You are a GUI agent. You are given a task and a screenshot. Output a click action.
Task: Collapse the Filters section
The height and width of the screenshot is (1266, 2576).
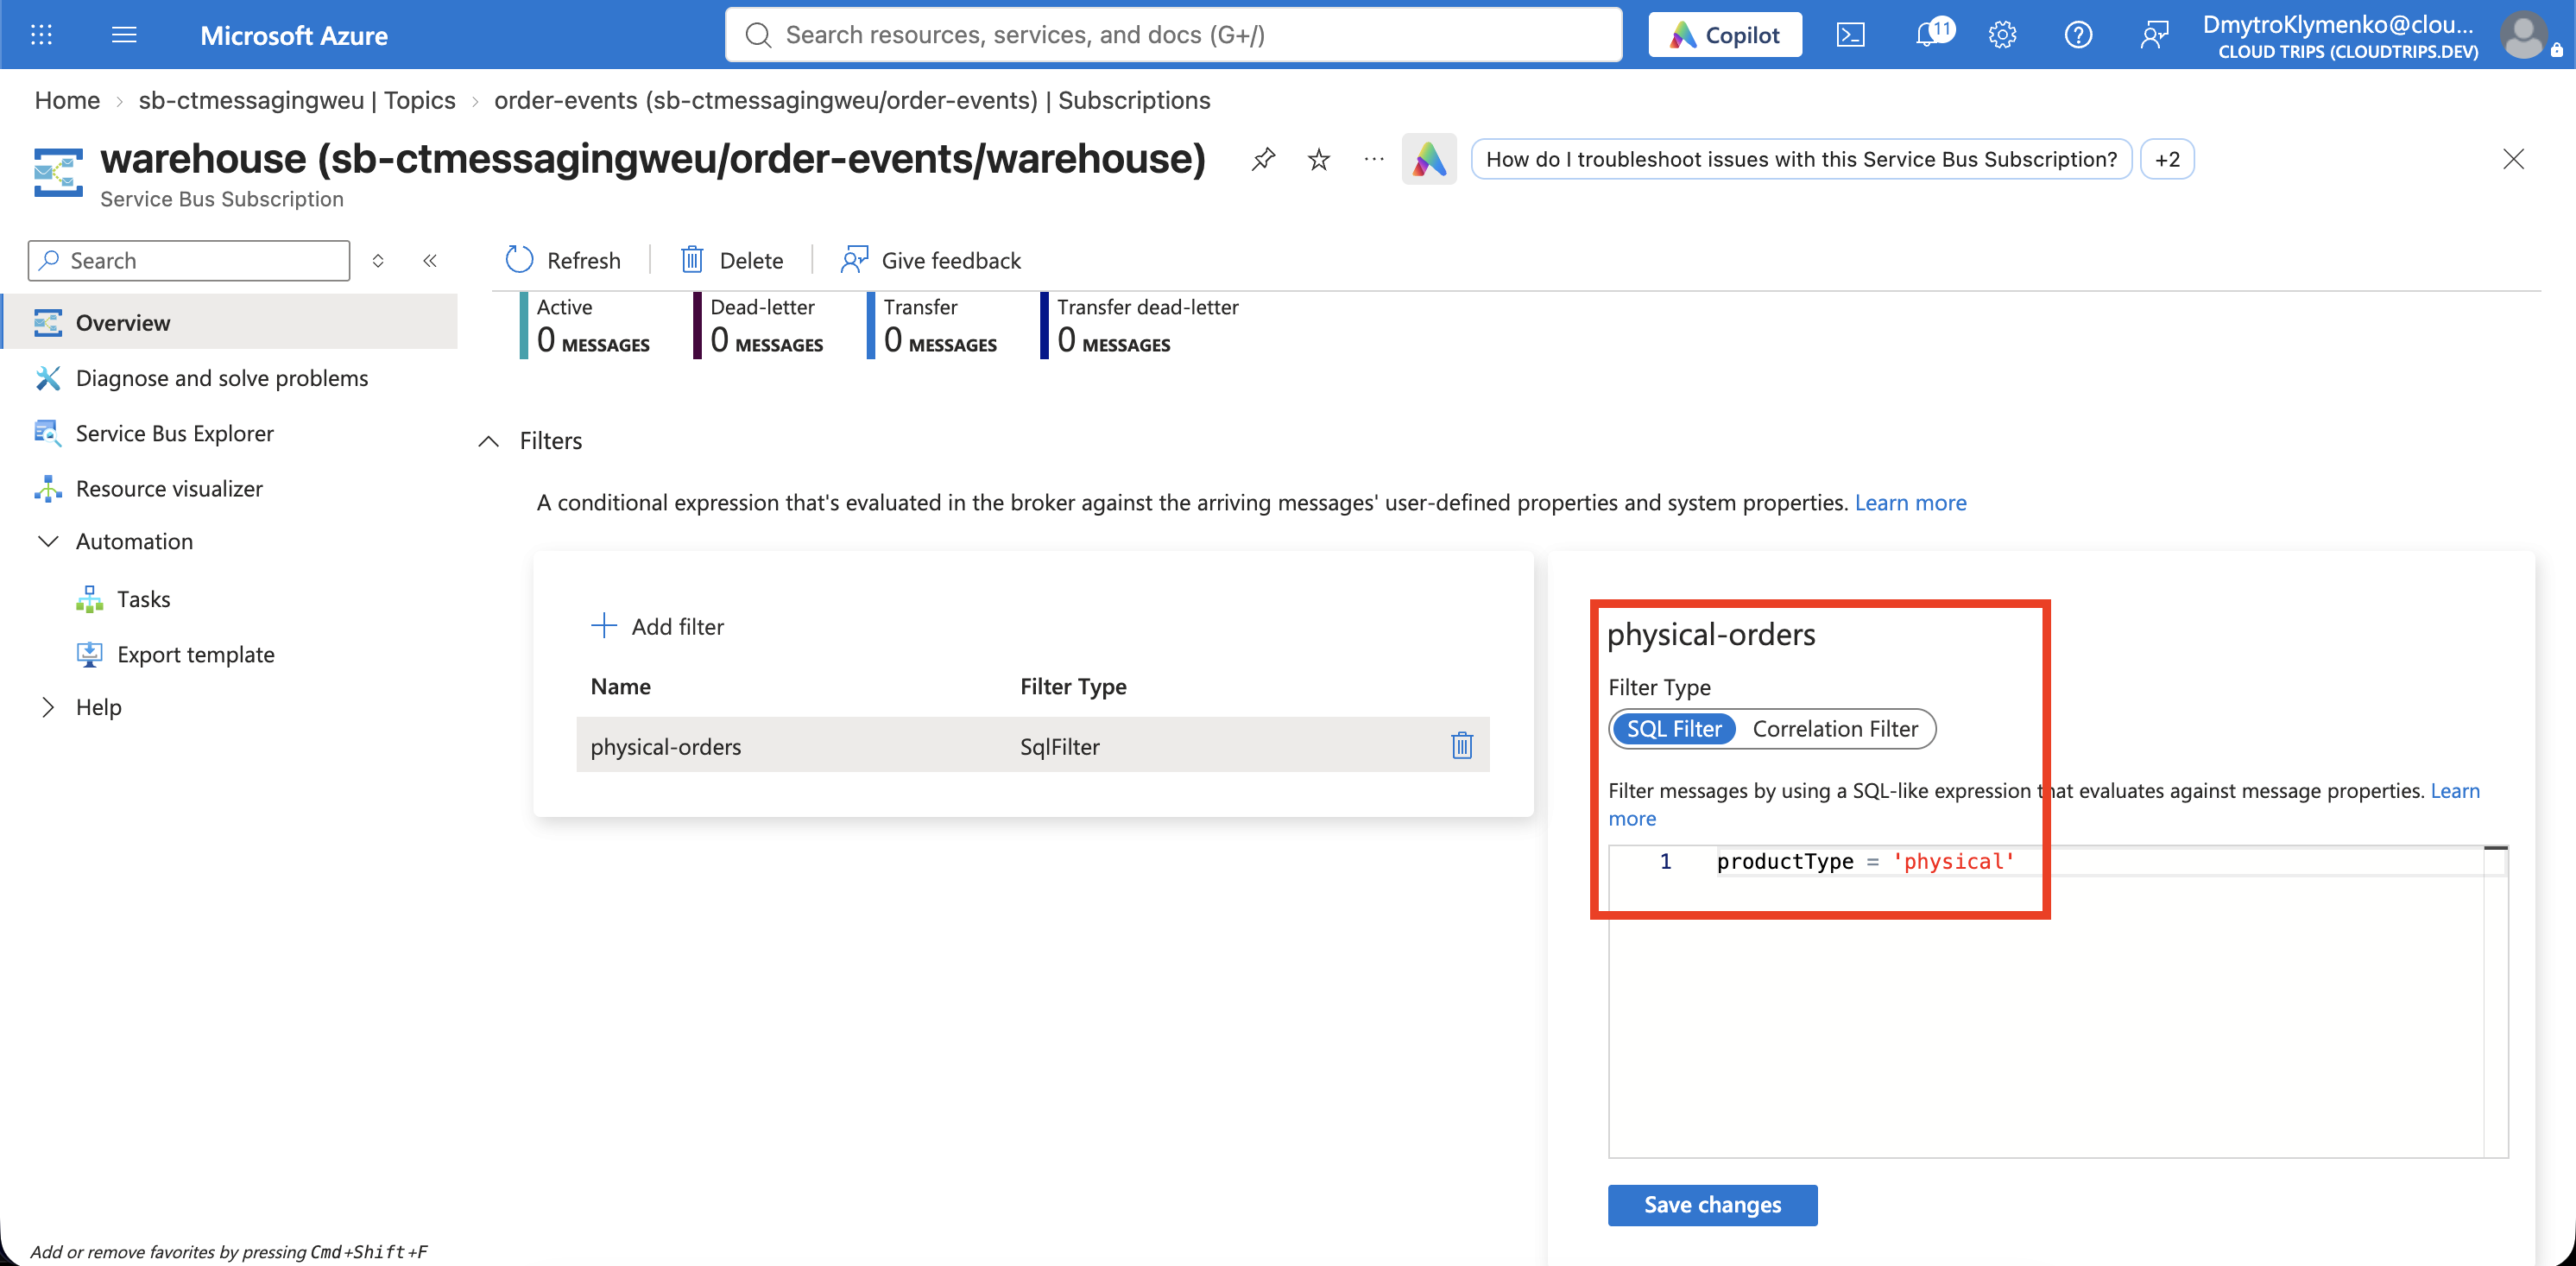(x=489, y=441)
